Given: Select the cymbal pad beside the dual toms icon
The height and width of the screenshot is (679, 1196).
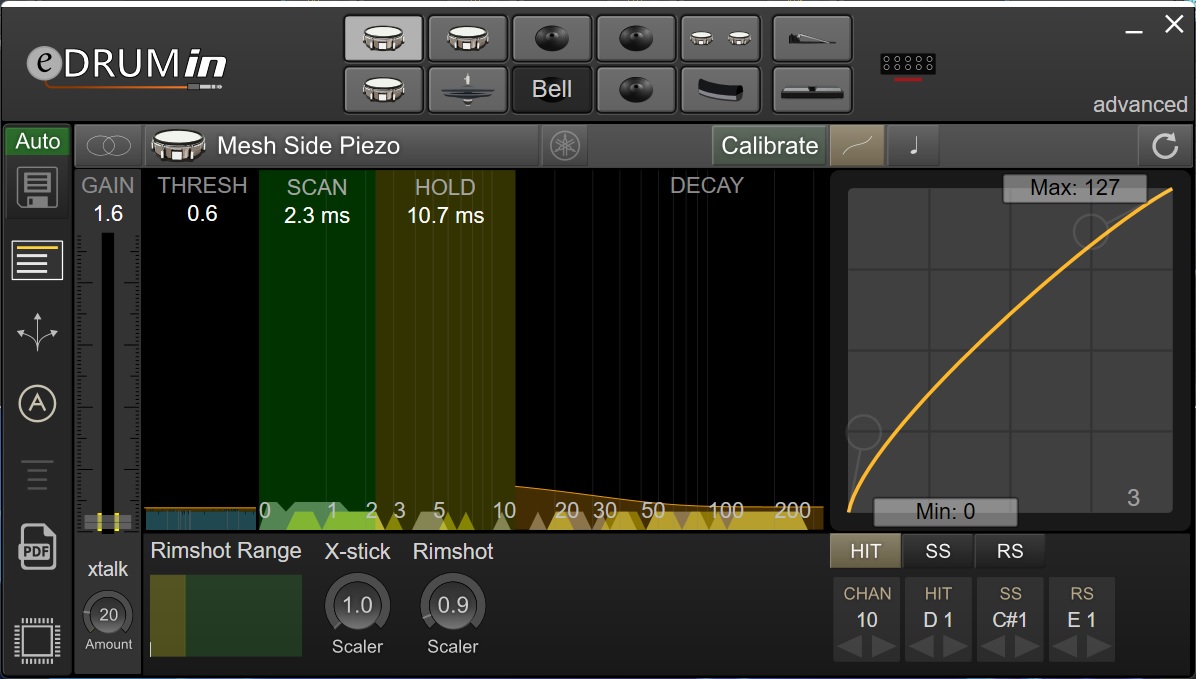Looking at the screenshot, I should (x=635, y=38).
